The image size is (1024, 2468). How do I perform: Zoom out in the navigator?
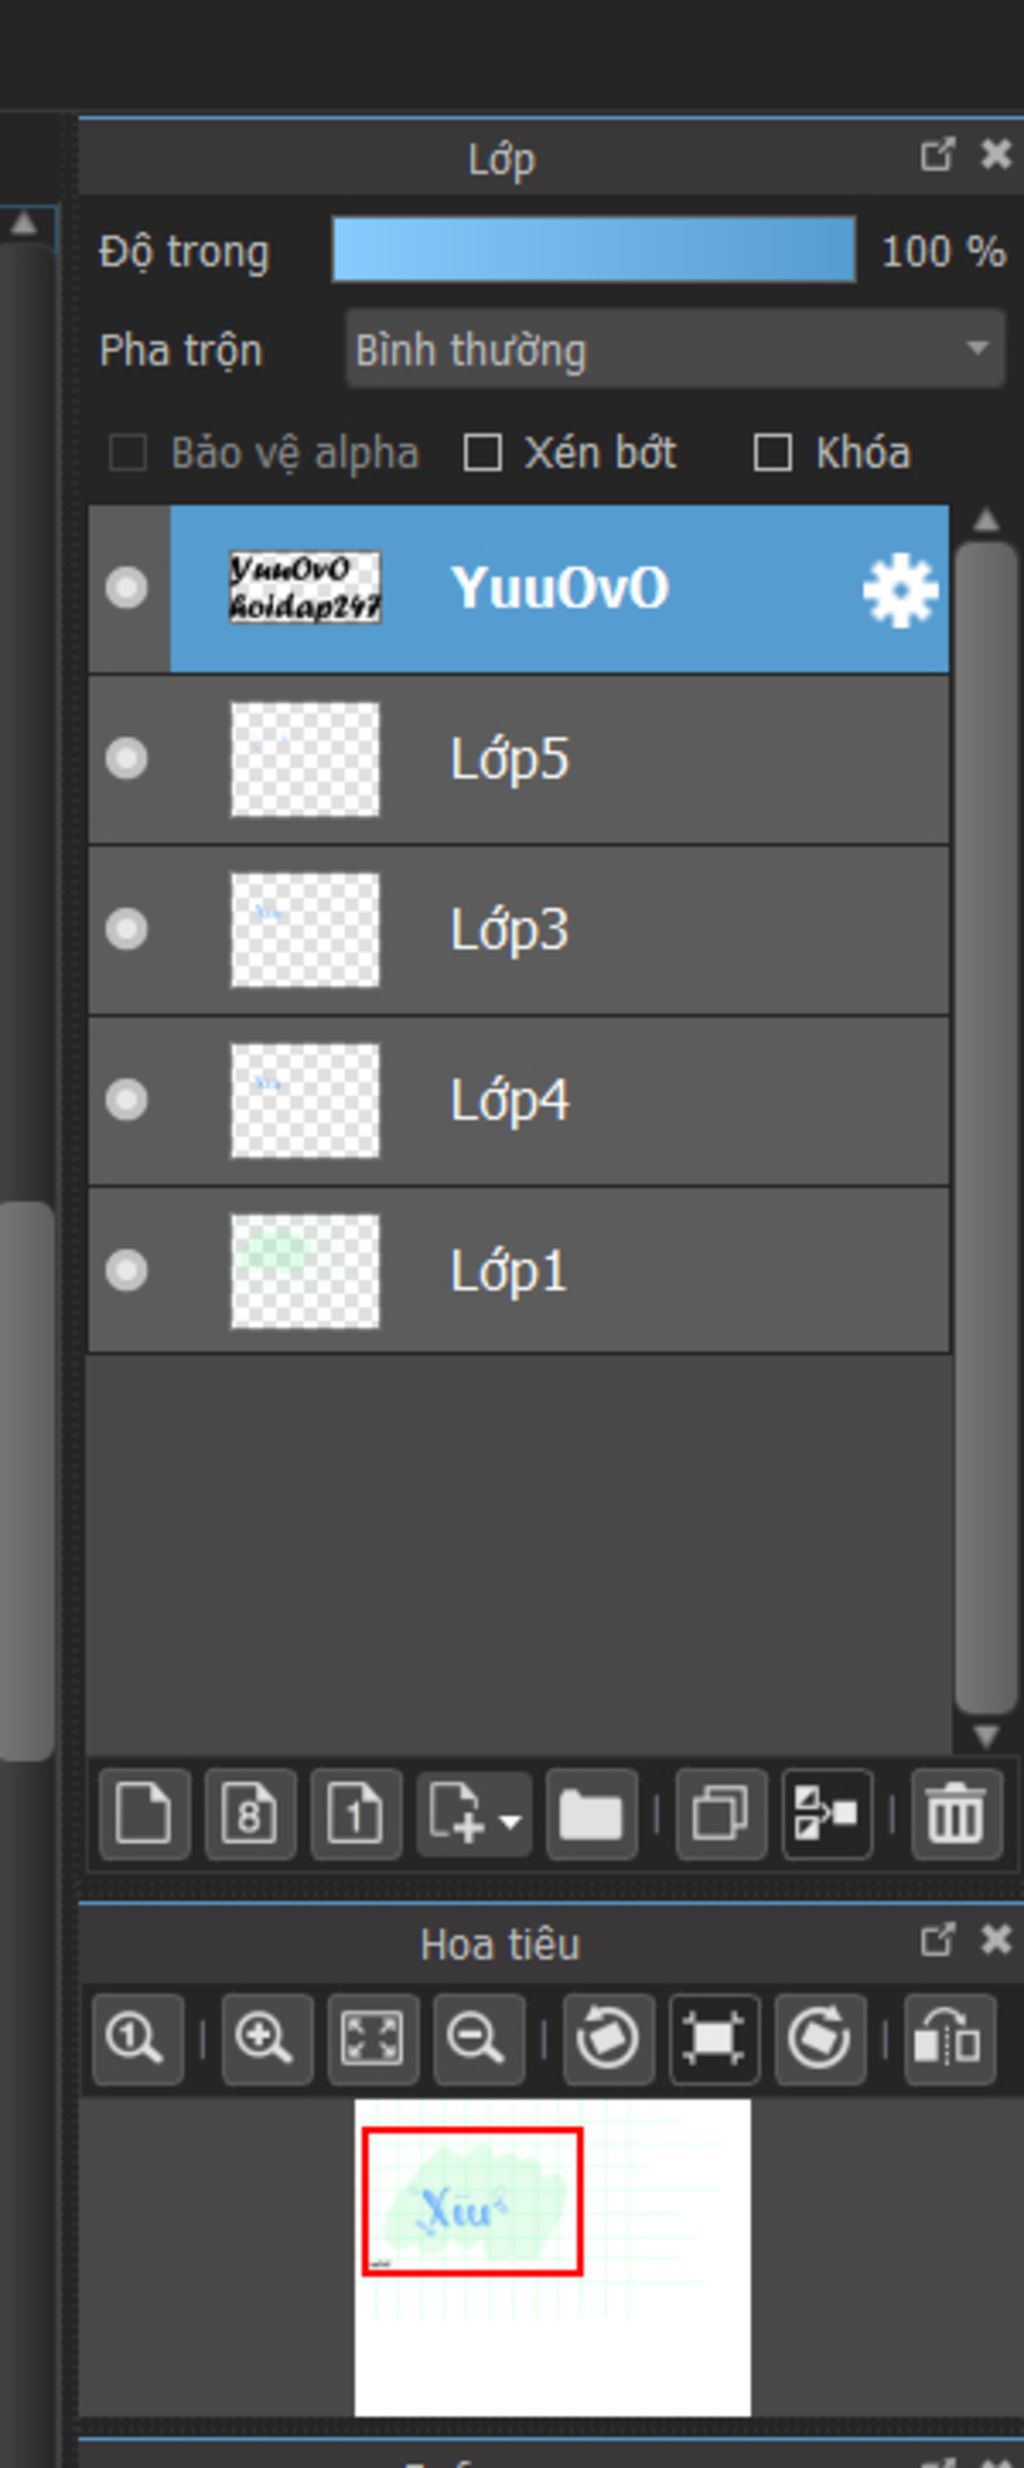click(478, 2039)
